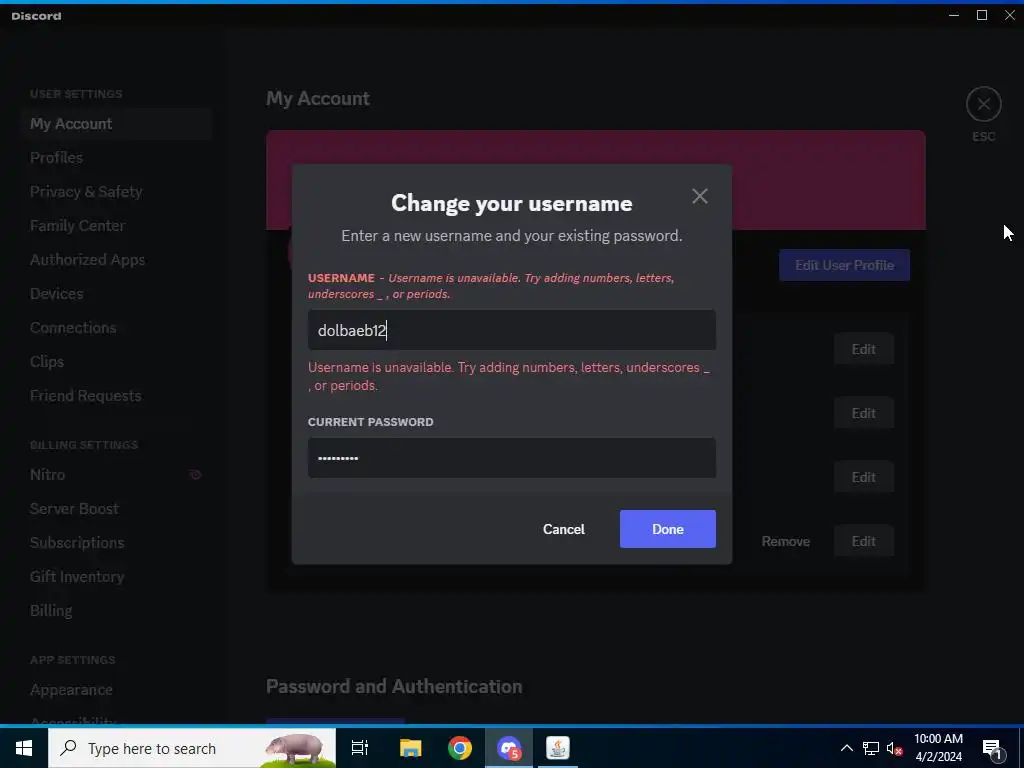Close the Change your username dialog

pyautogui.click(x=699, y=196)
